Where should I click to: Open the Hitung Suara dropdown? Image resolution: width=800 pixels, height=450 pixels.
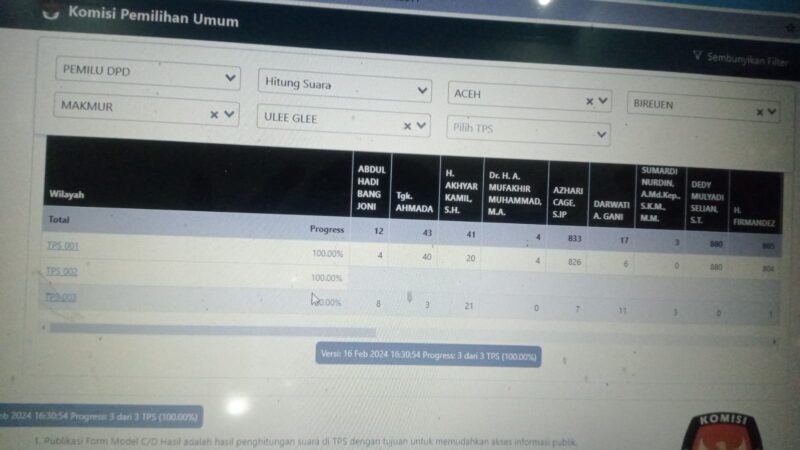(x=344, y=86)
